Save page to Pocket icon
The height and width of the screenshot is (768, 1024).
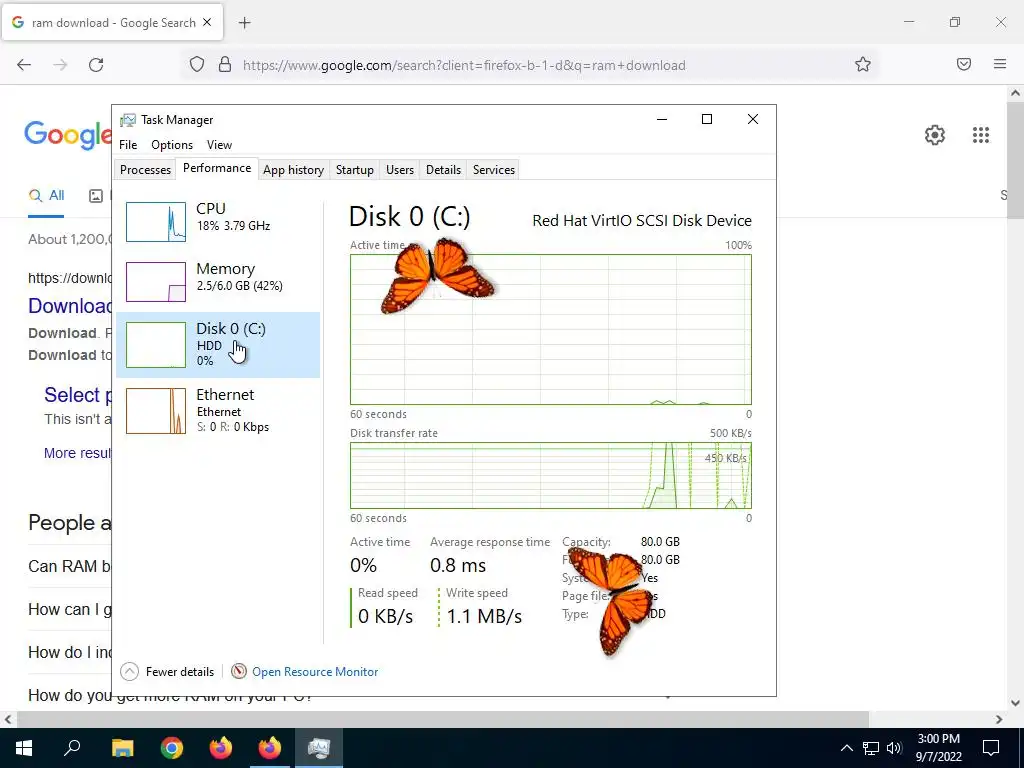964,64
